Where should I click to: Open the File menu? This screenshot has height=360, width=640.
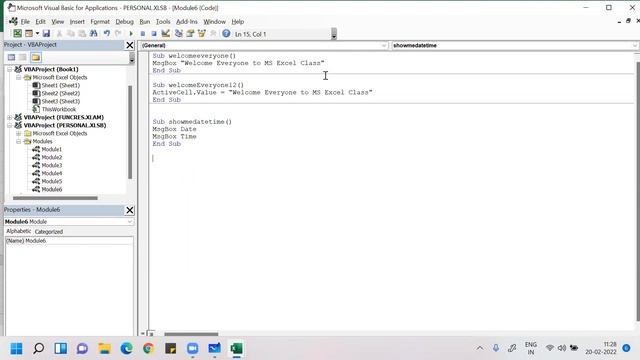(25, 22)
